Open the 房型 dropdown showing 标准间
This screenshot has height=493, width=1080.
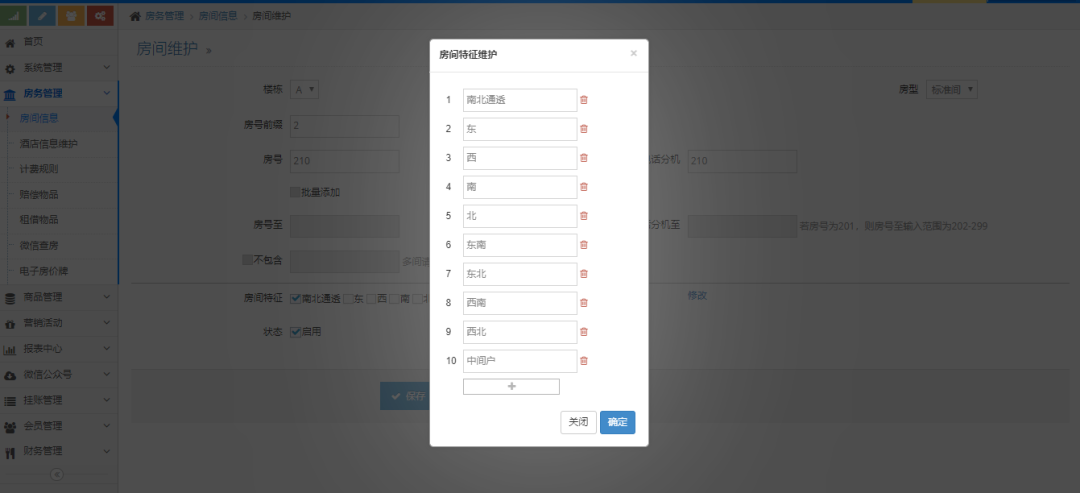click(951, 90)
